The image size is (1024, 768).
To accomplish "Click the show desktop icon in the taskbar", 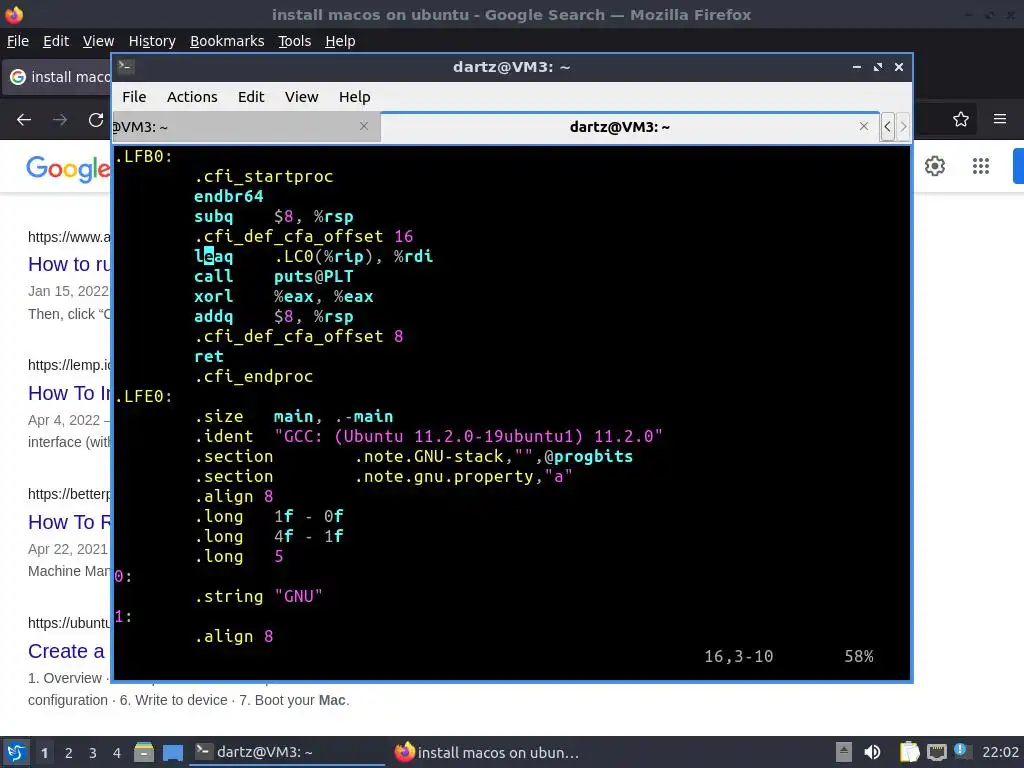I will 173,752.
